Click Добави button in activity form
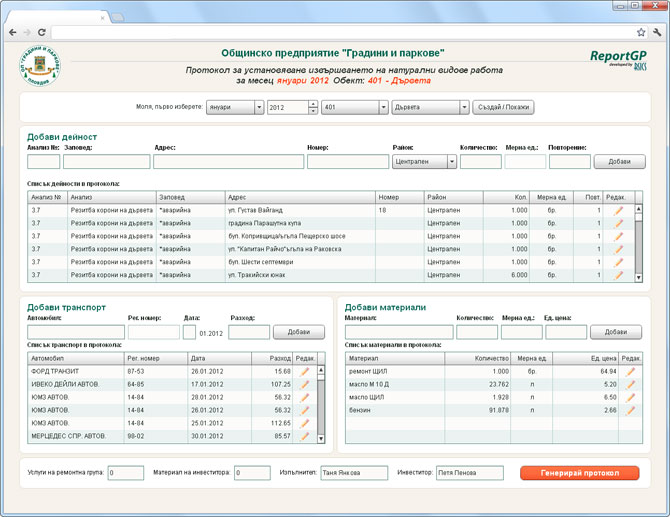Screen dimensions: 670x517 coord(620,162)
